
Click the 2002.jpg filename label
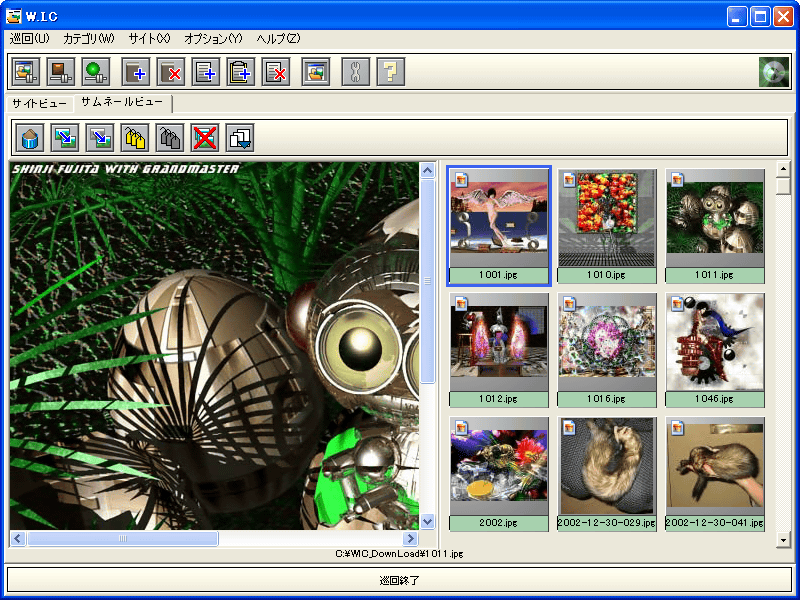(x=498, y=523)
